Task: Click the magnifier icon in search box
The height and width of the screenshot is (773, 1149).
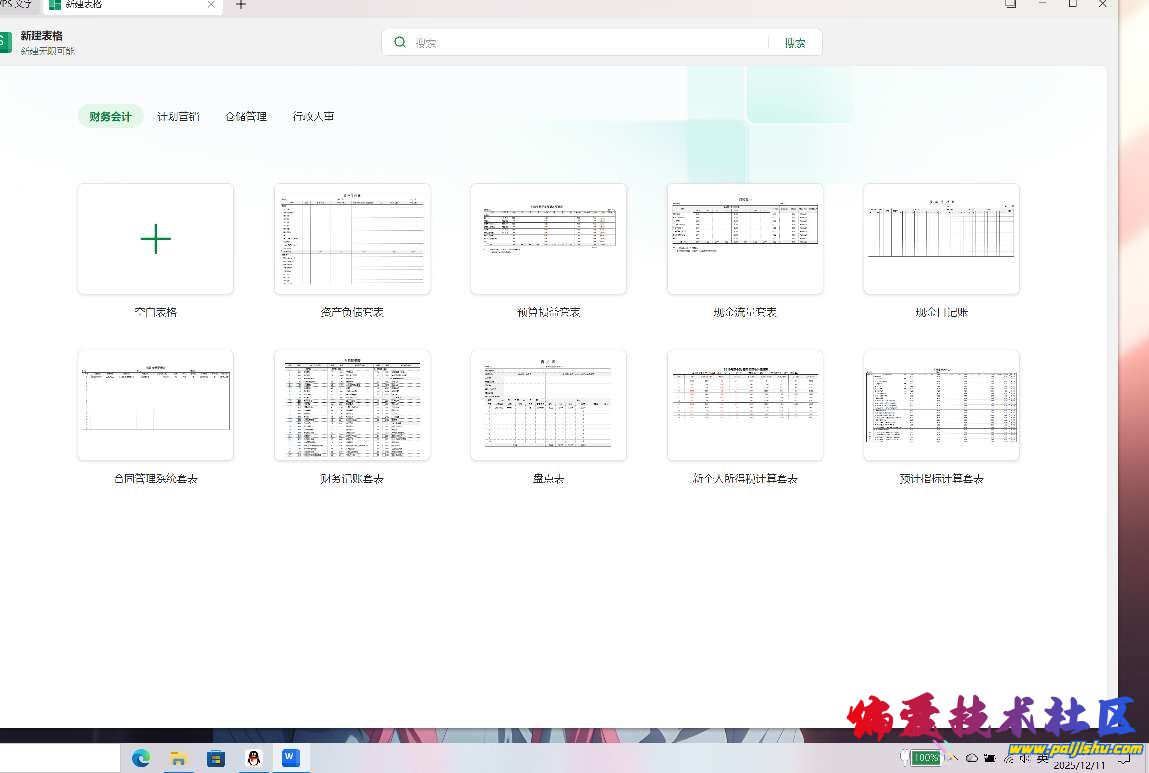Action: click(400, 42)
